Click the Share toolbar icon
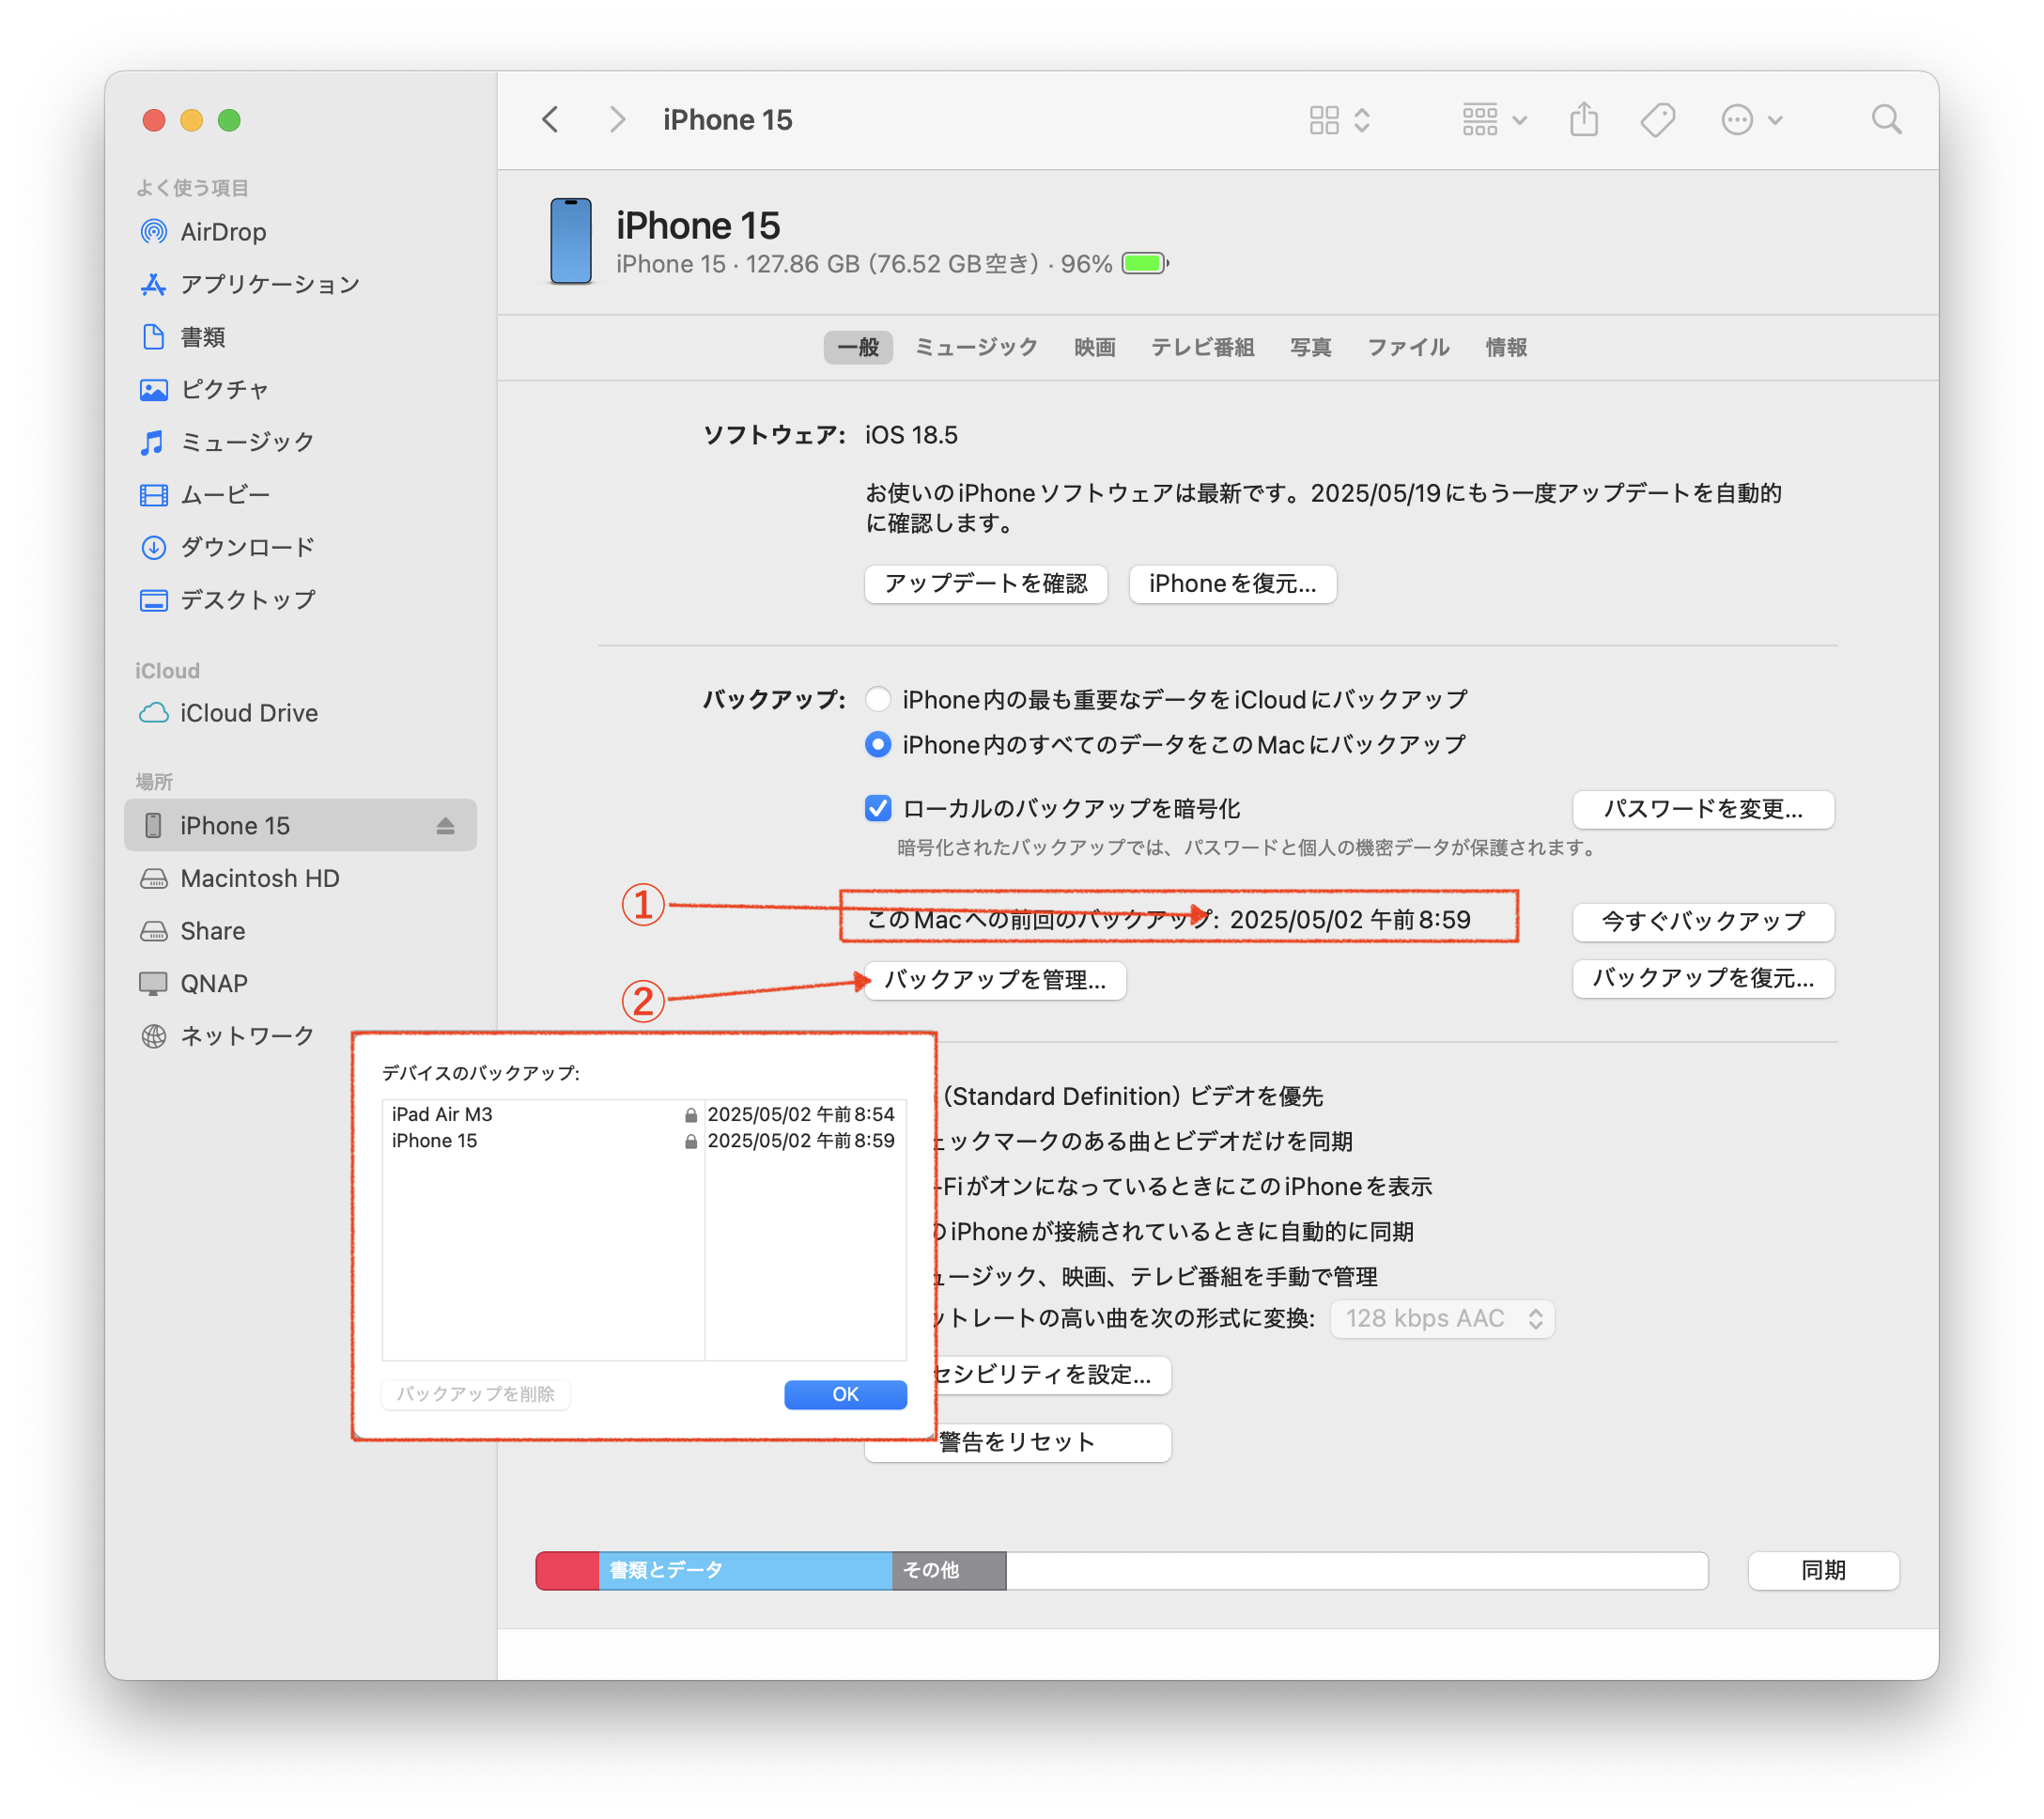 (x=1583, y=120)
